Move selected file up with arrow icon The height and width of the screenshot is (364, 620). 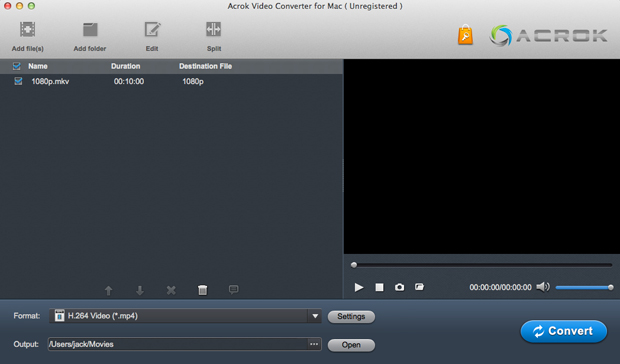[108, 290]
